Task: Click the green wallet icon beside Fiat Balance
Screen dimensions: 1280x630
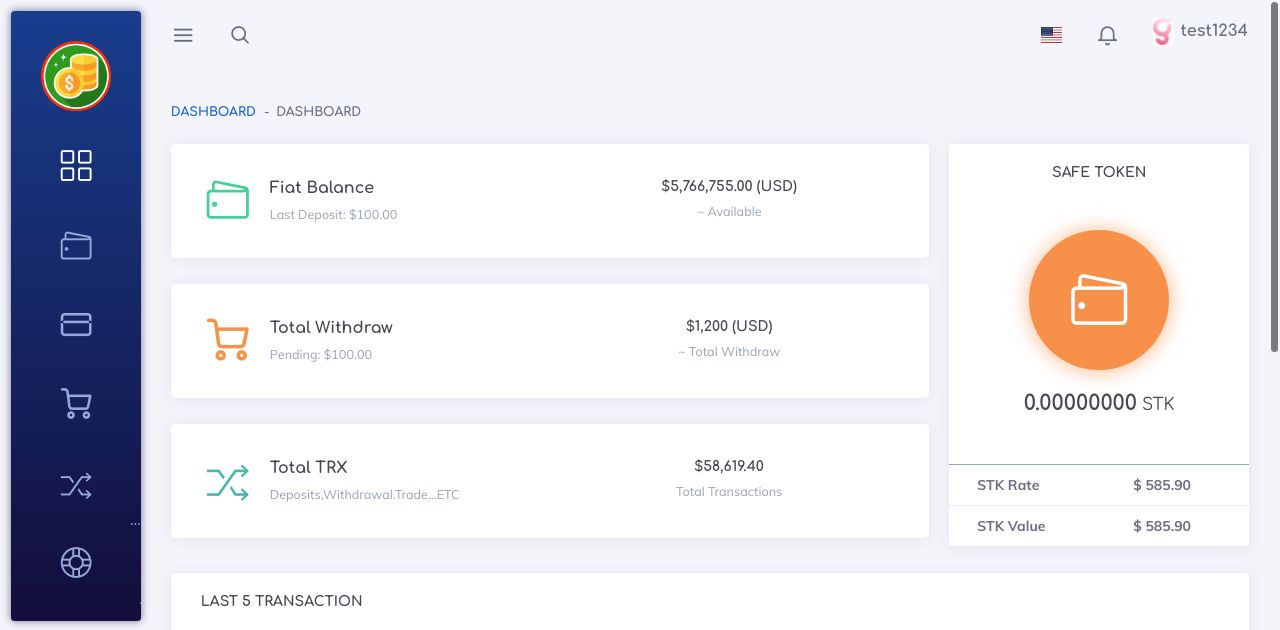Action: pos(227,200)
